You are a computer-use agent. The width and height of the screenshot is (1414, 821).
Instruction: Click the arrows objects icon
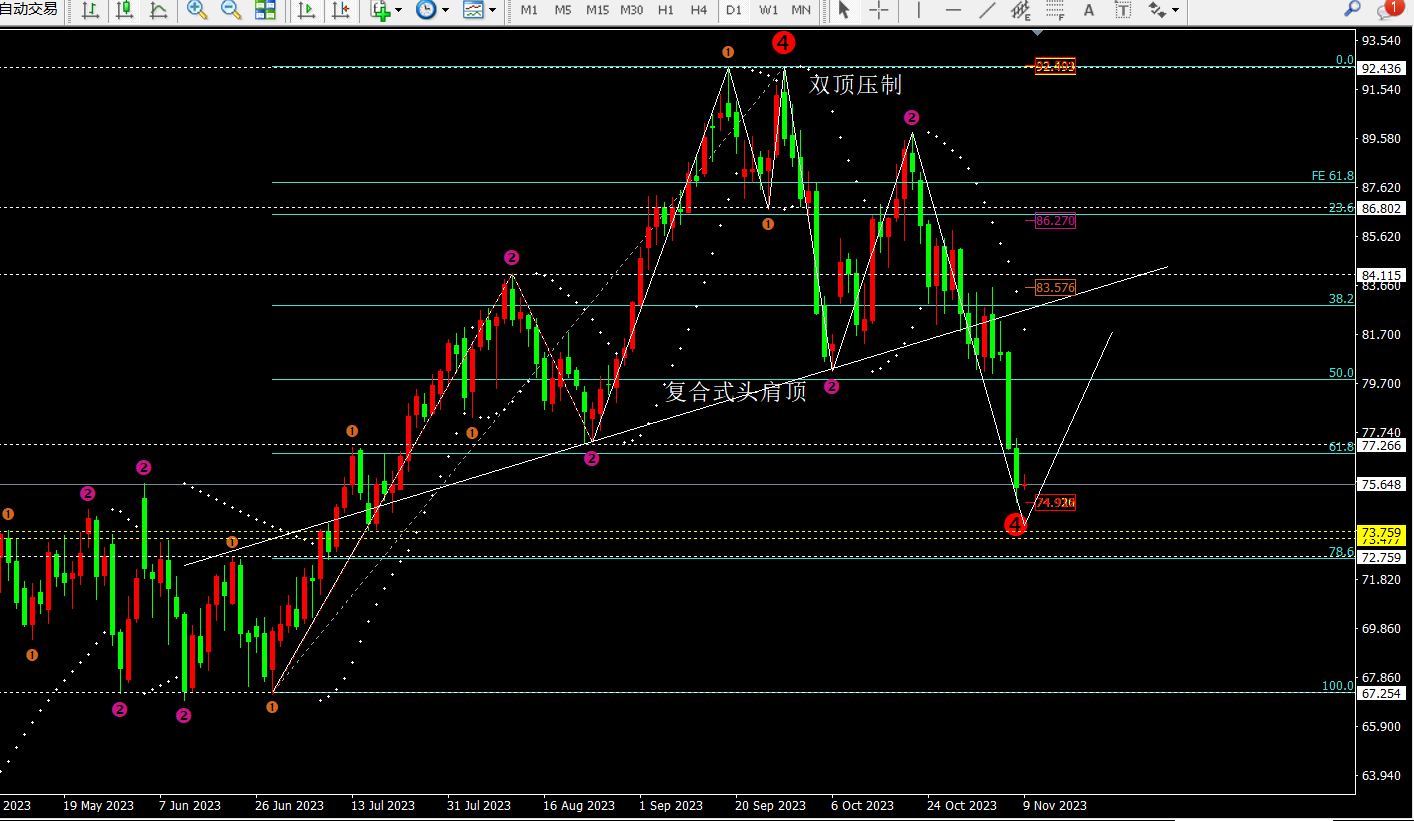[x=1157, y=10]
